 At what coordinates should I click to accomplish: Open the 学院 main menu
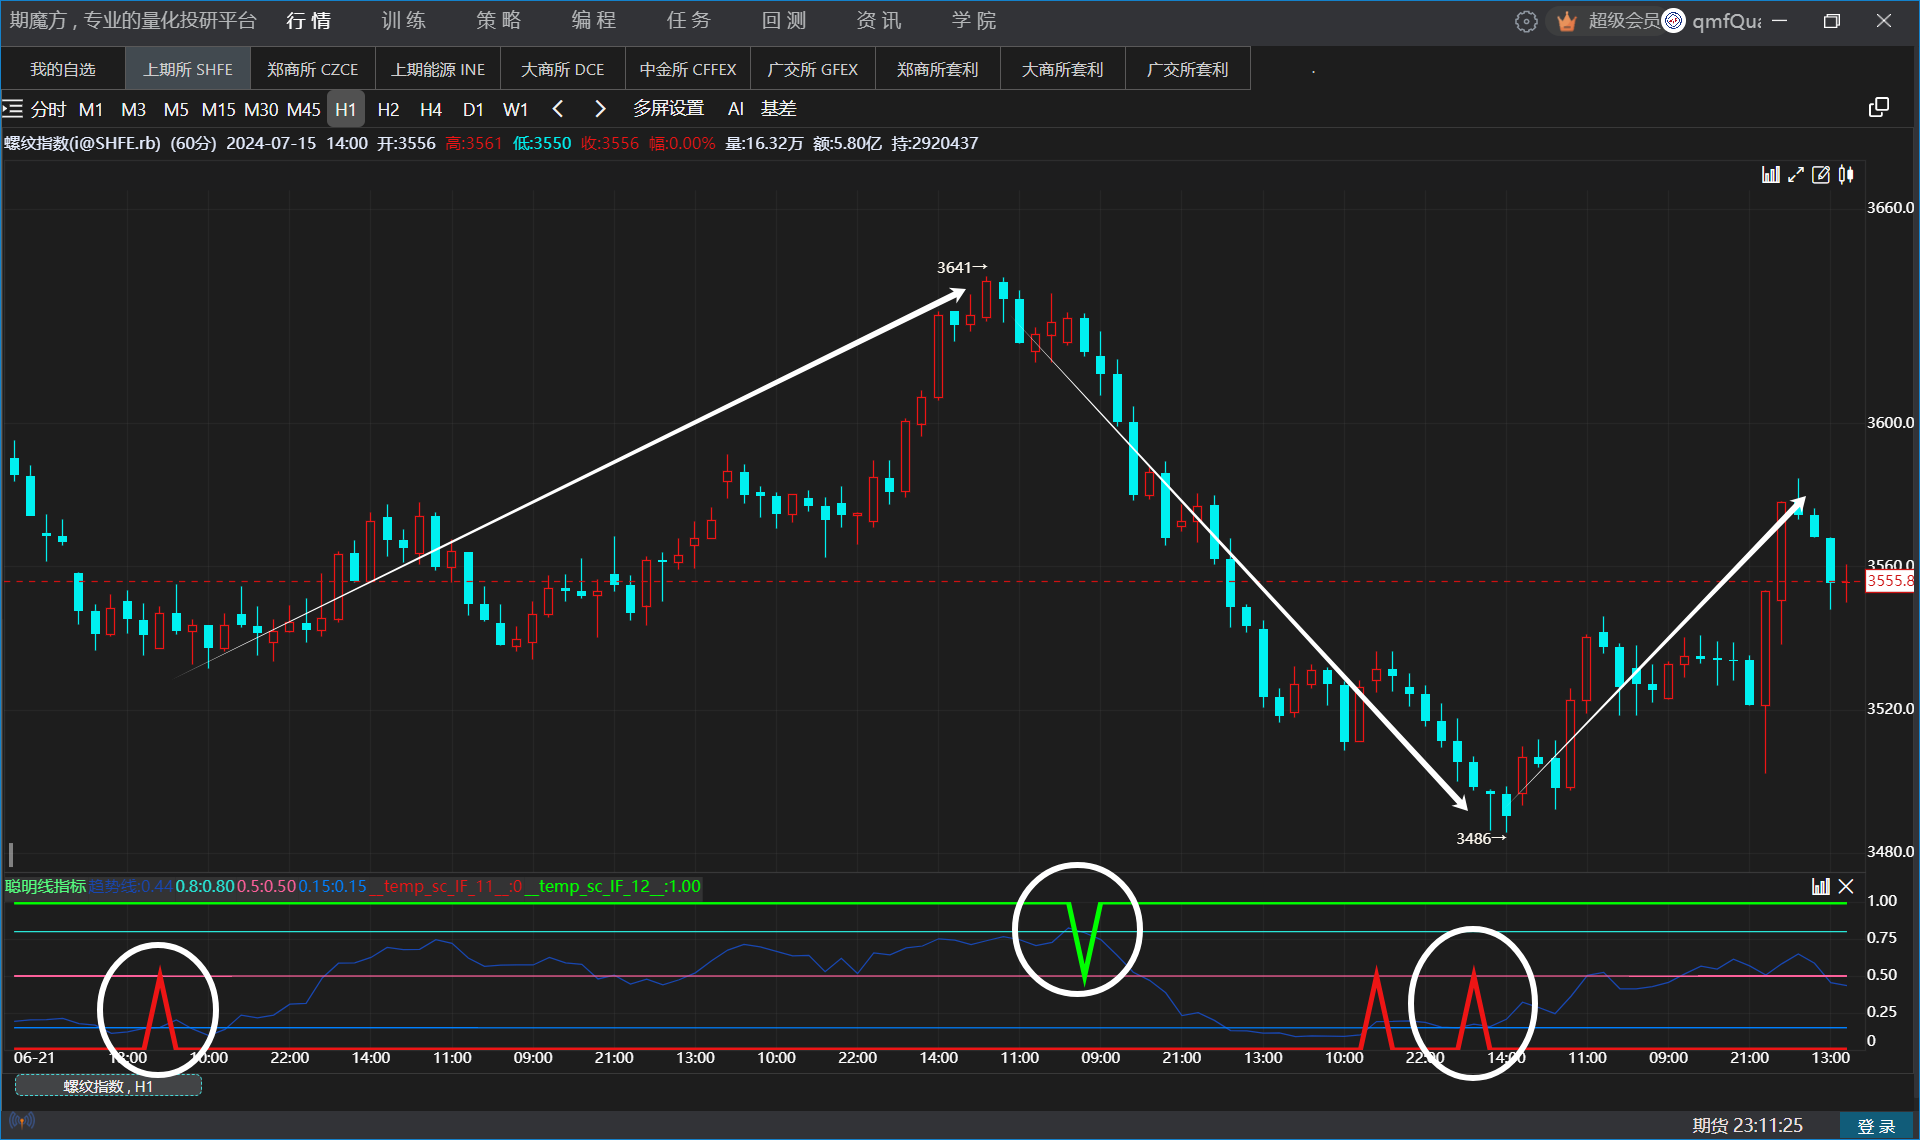tap(973, 21)
